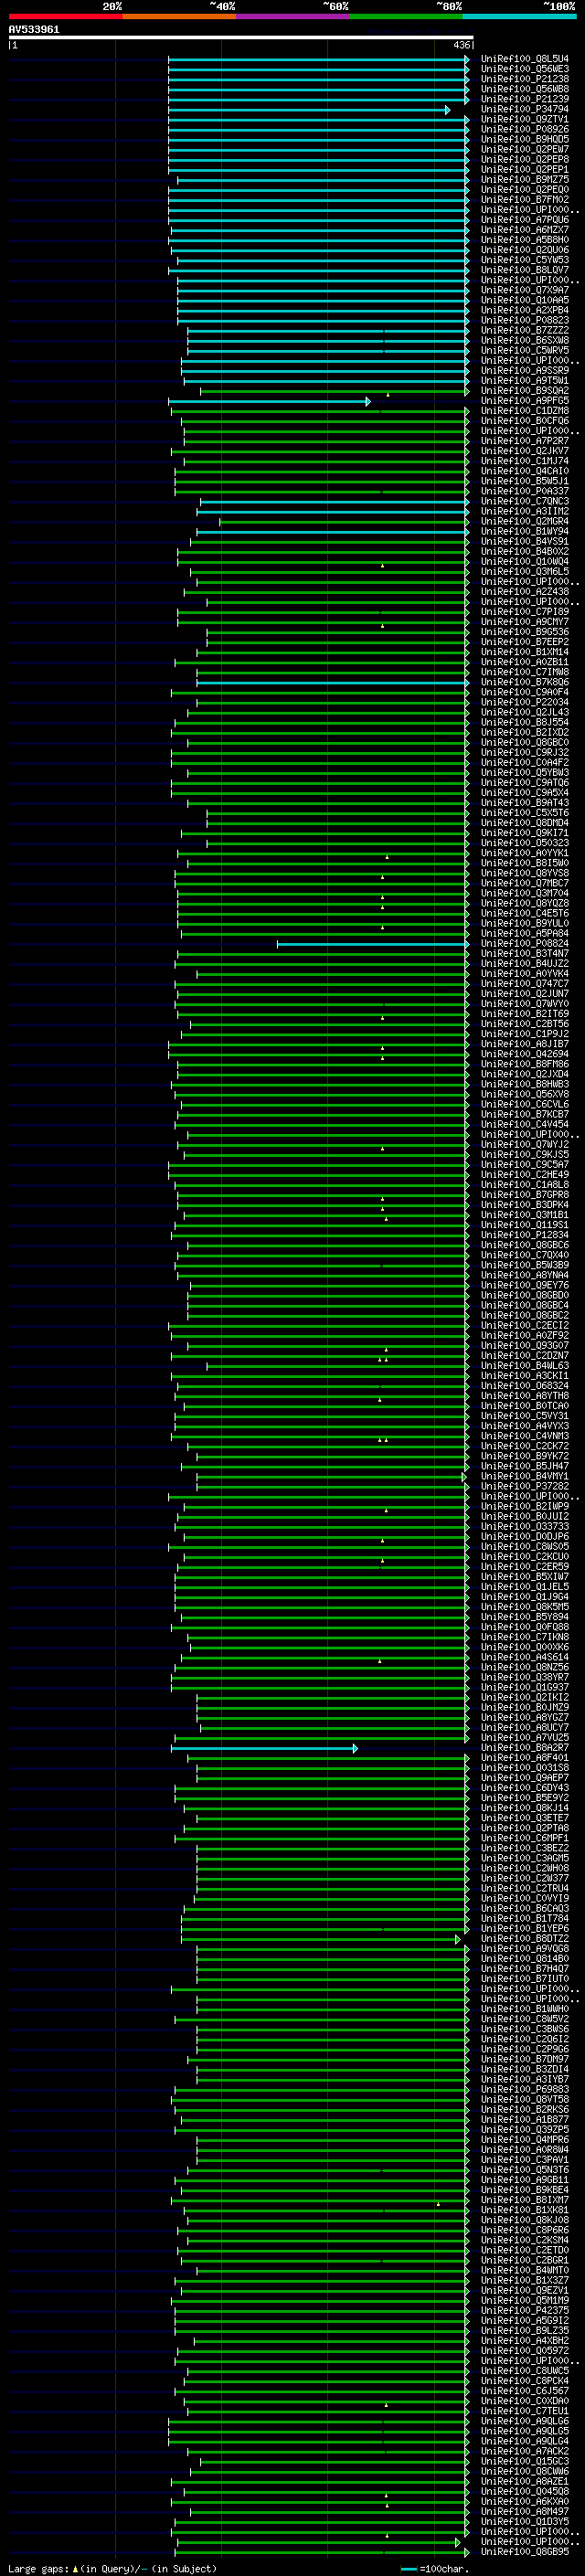Open hit UniRef100_Q7MBC7
Image resolution: width=585 pixels, height=2576 pixels.
524,883
